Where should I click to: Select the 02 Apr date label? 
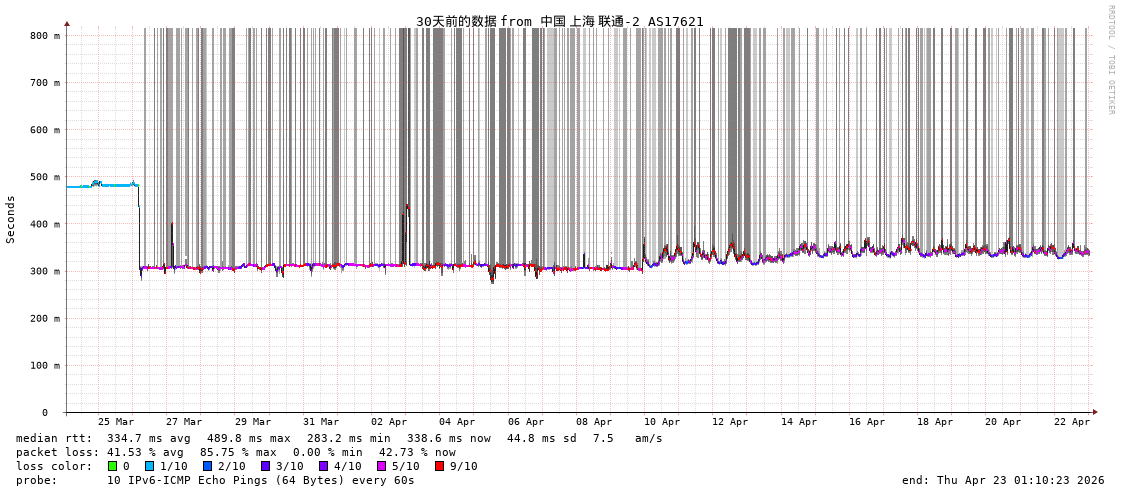click(x=389, y=422)
